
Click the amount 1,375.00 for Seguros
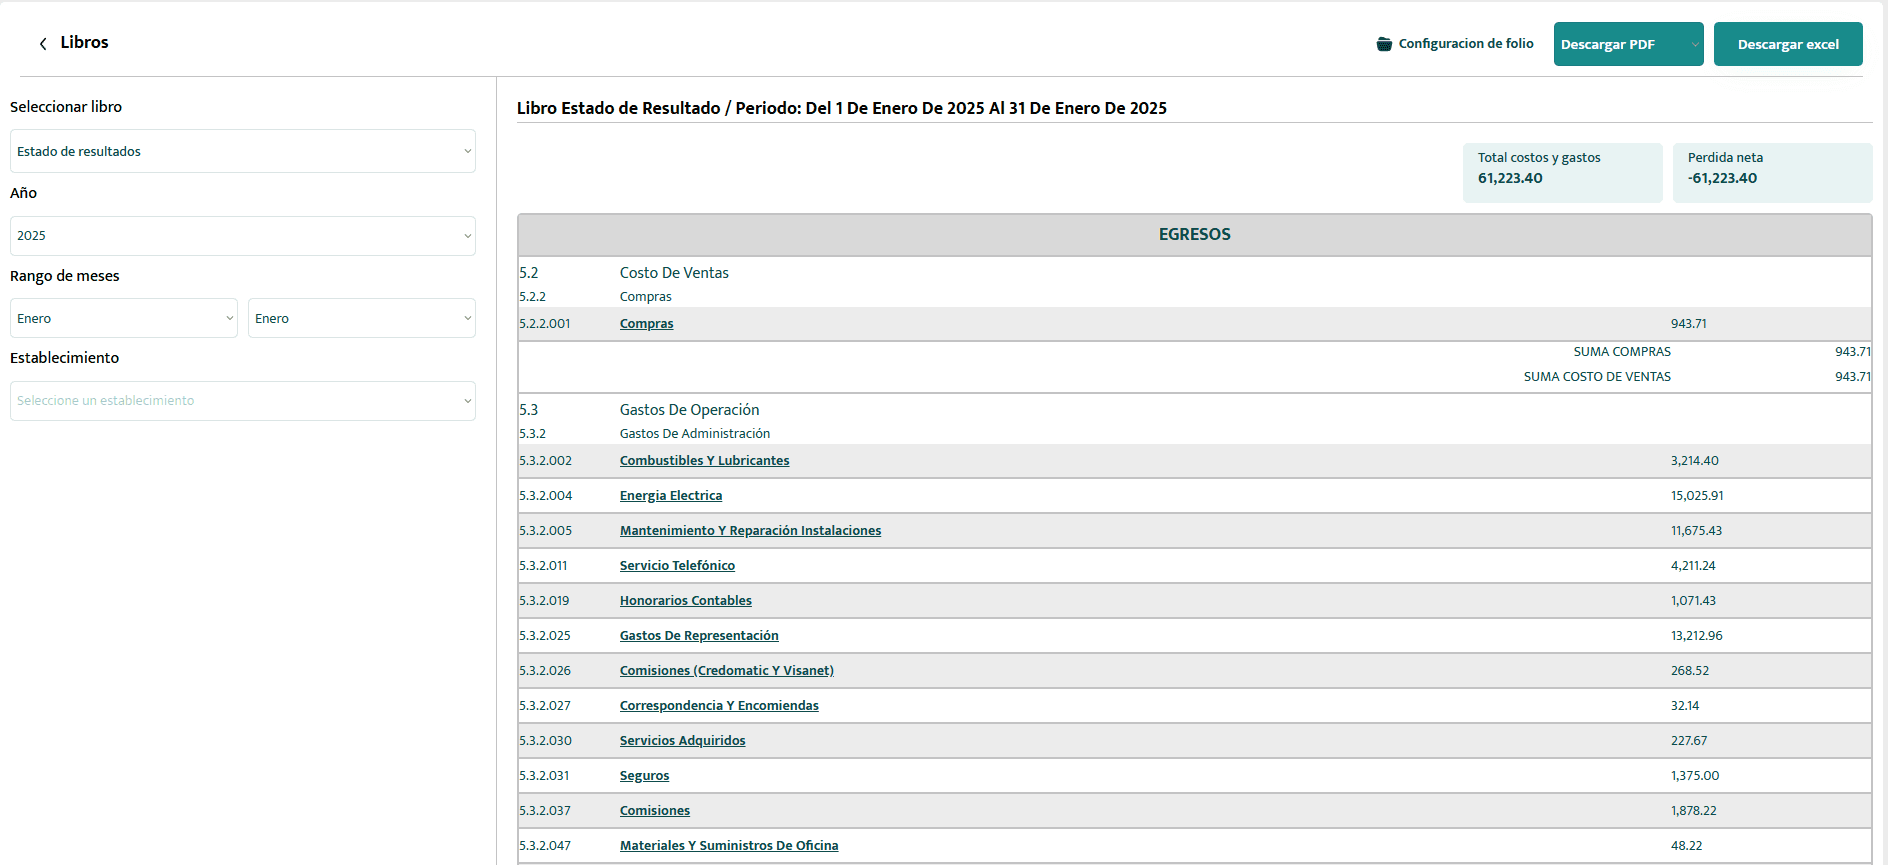pos(1695,776)
